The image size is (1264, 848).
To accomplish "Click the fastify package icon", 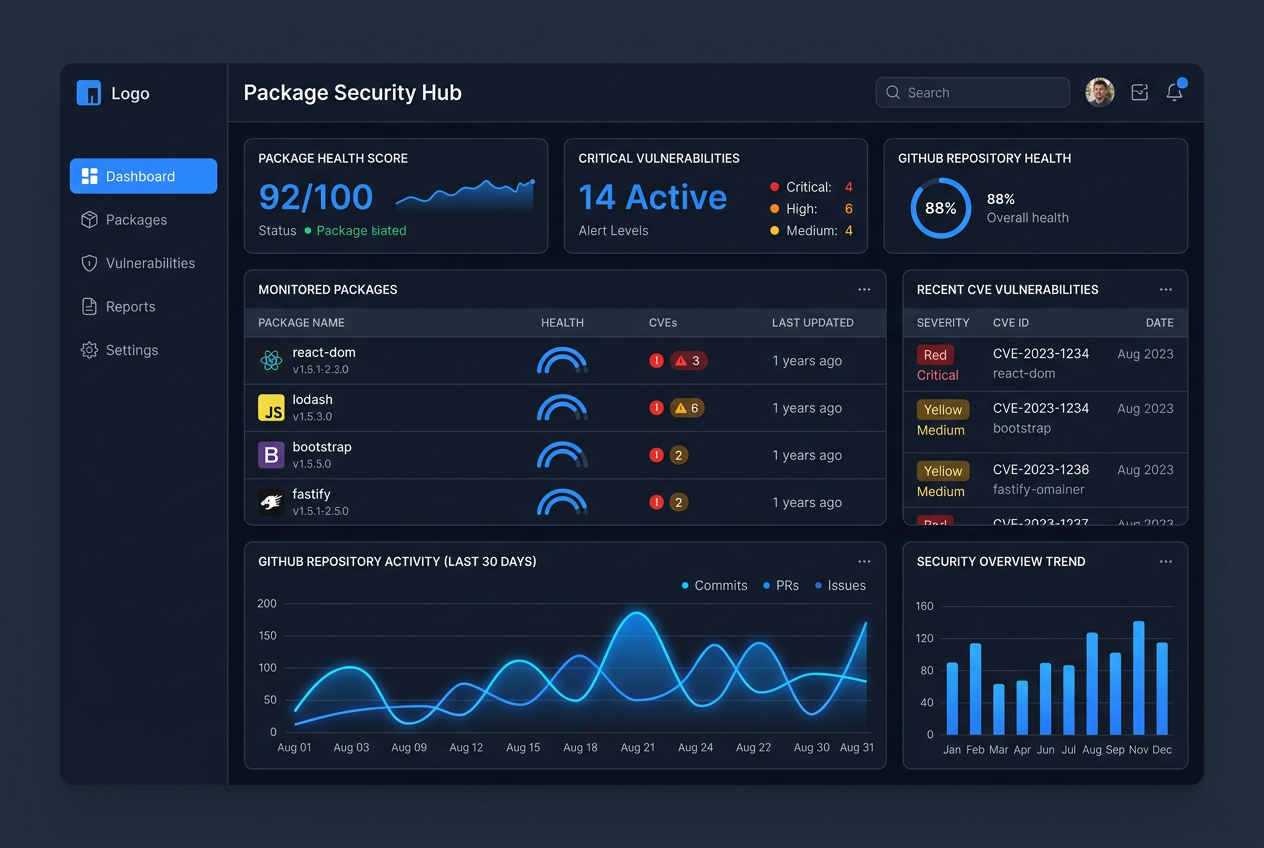I will (x=271, y=502).
